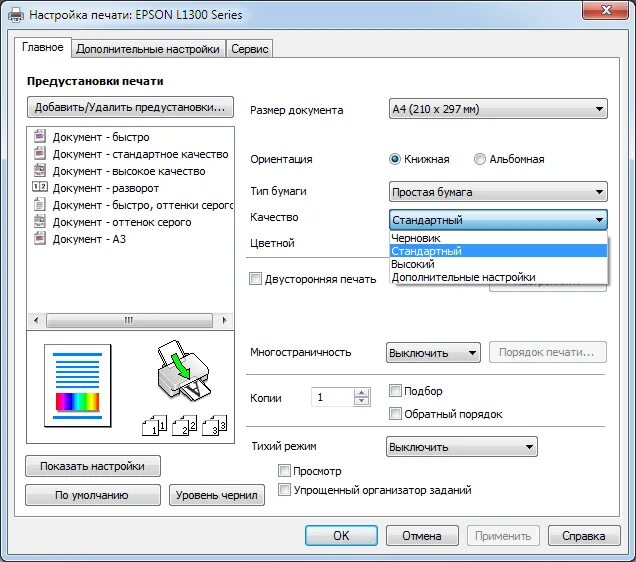636x562 pixels.
Task: Click left arrow of presets scrollbar
Action: [x=36, y=320]
